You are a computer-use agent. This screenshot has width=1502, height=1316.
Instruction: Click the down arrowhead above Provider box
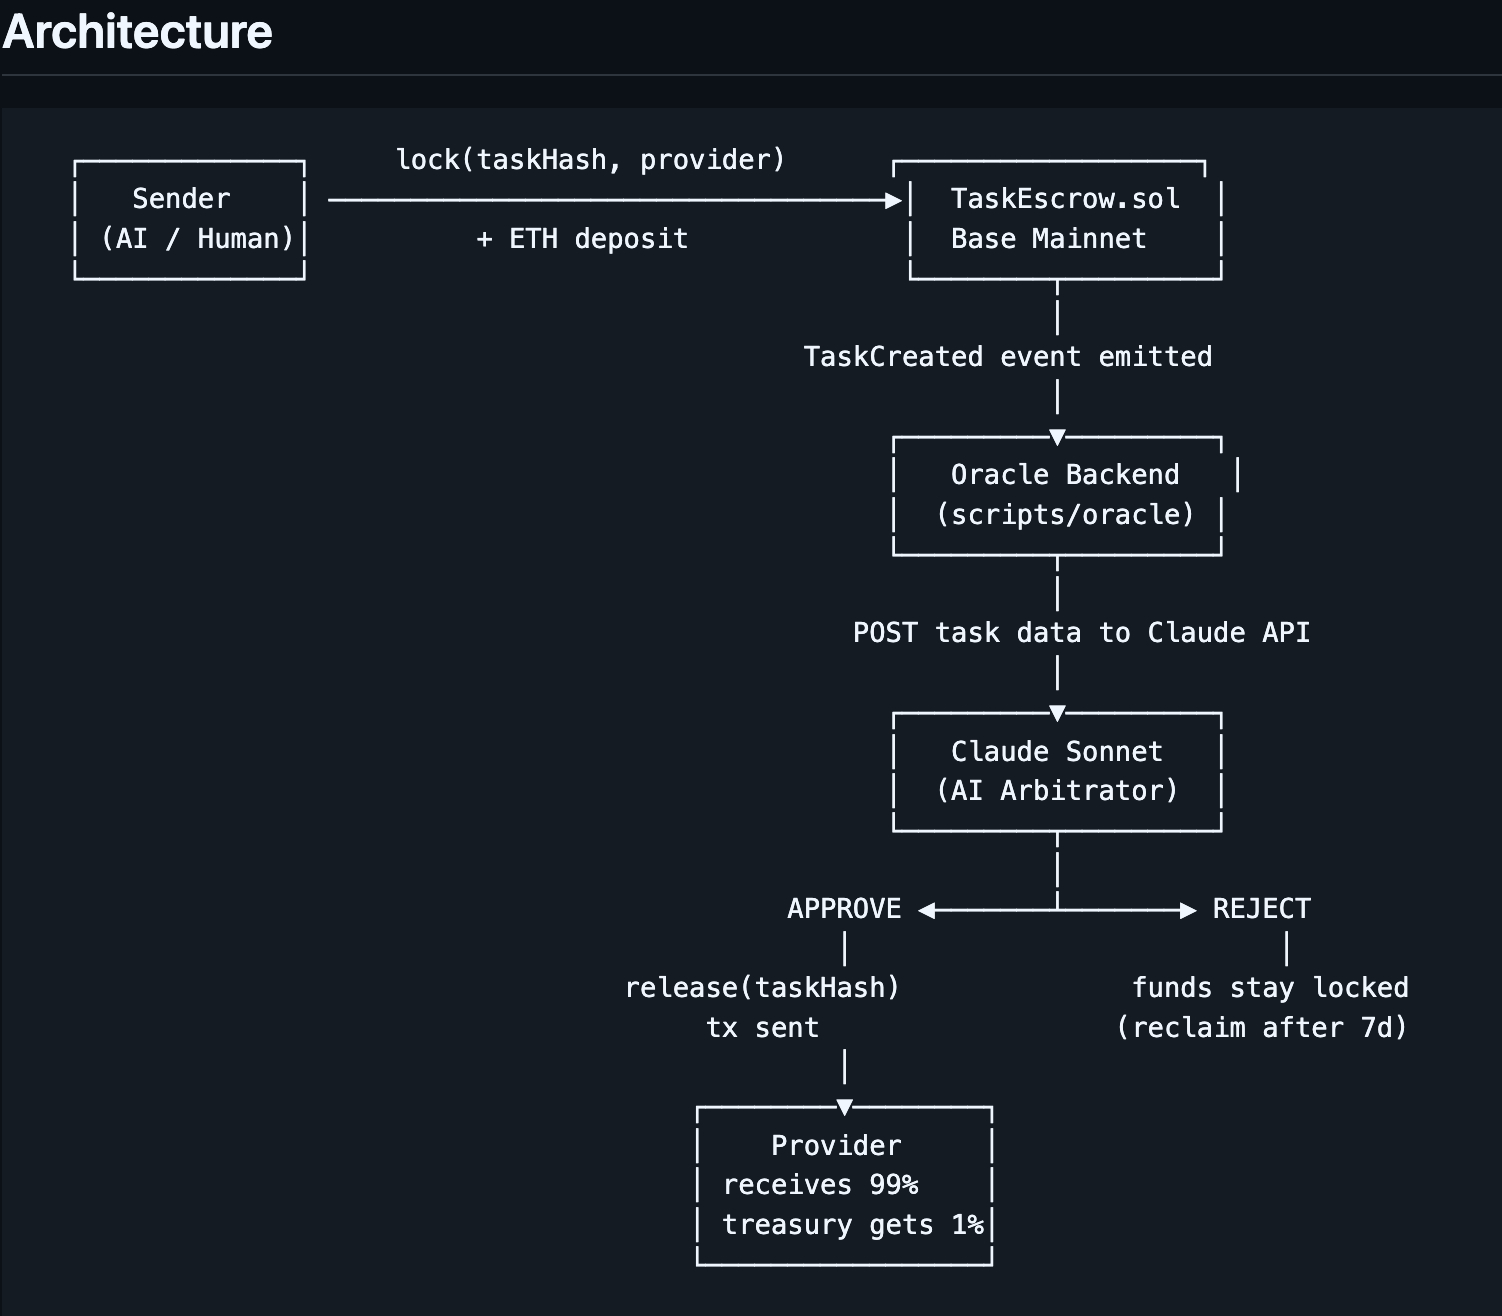[845, 1107]
